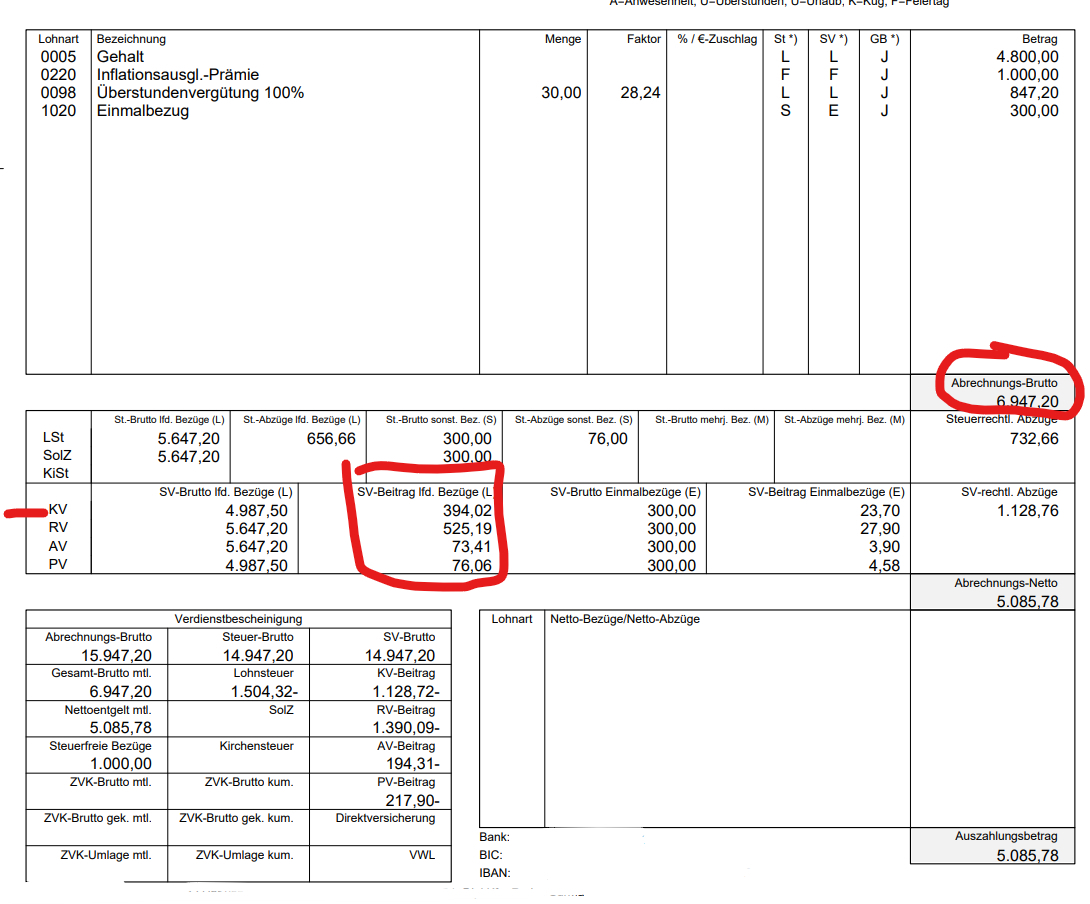Image resolution: width=1090 pixels, height=904 pixels.
Task: Select the Faktor value 28,24
Action: [640, 93]
